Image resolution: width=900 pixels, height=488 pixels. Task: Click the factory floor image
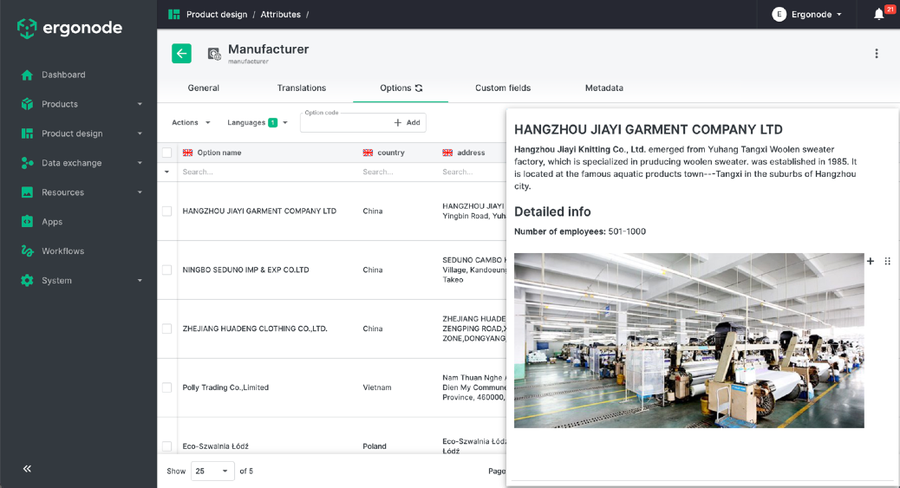click(x=689, y=340)
